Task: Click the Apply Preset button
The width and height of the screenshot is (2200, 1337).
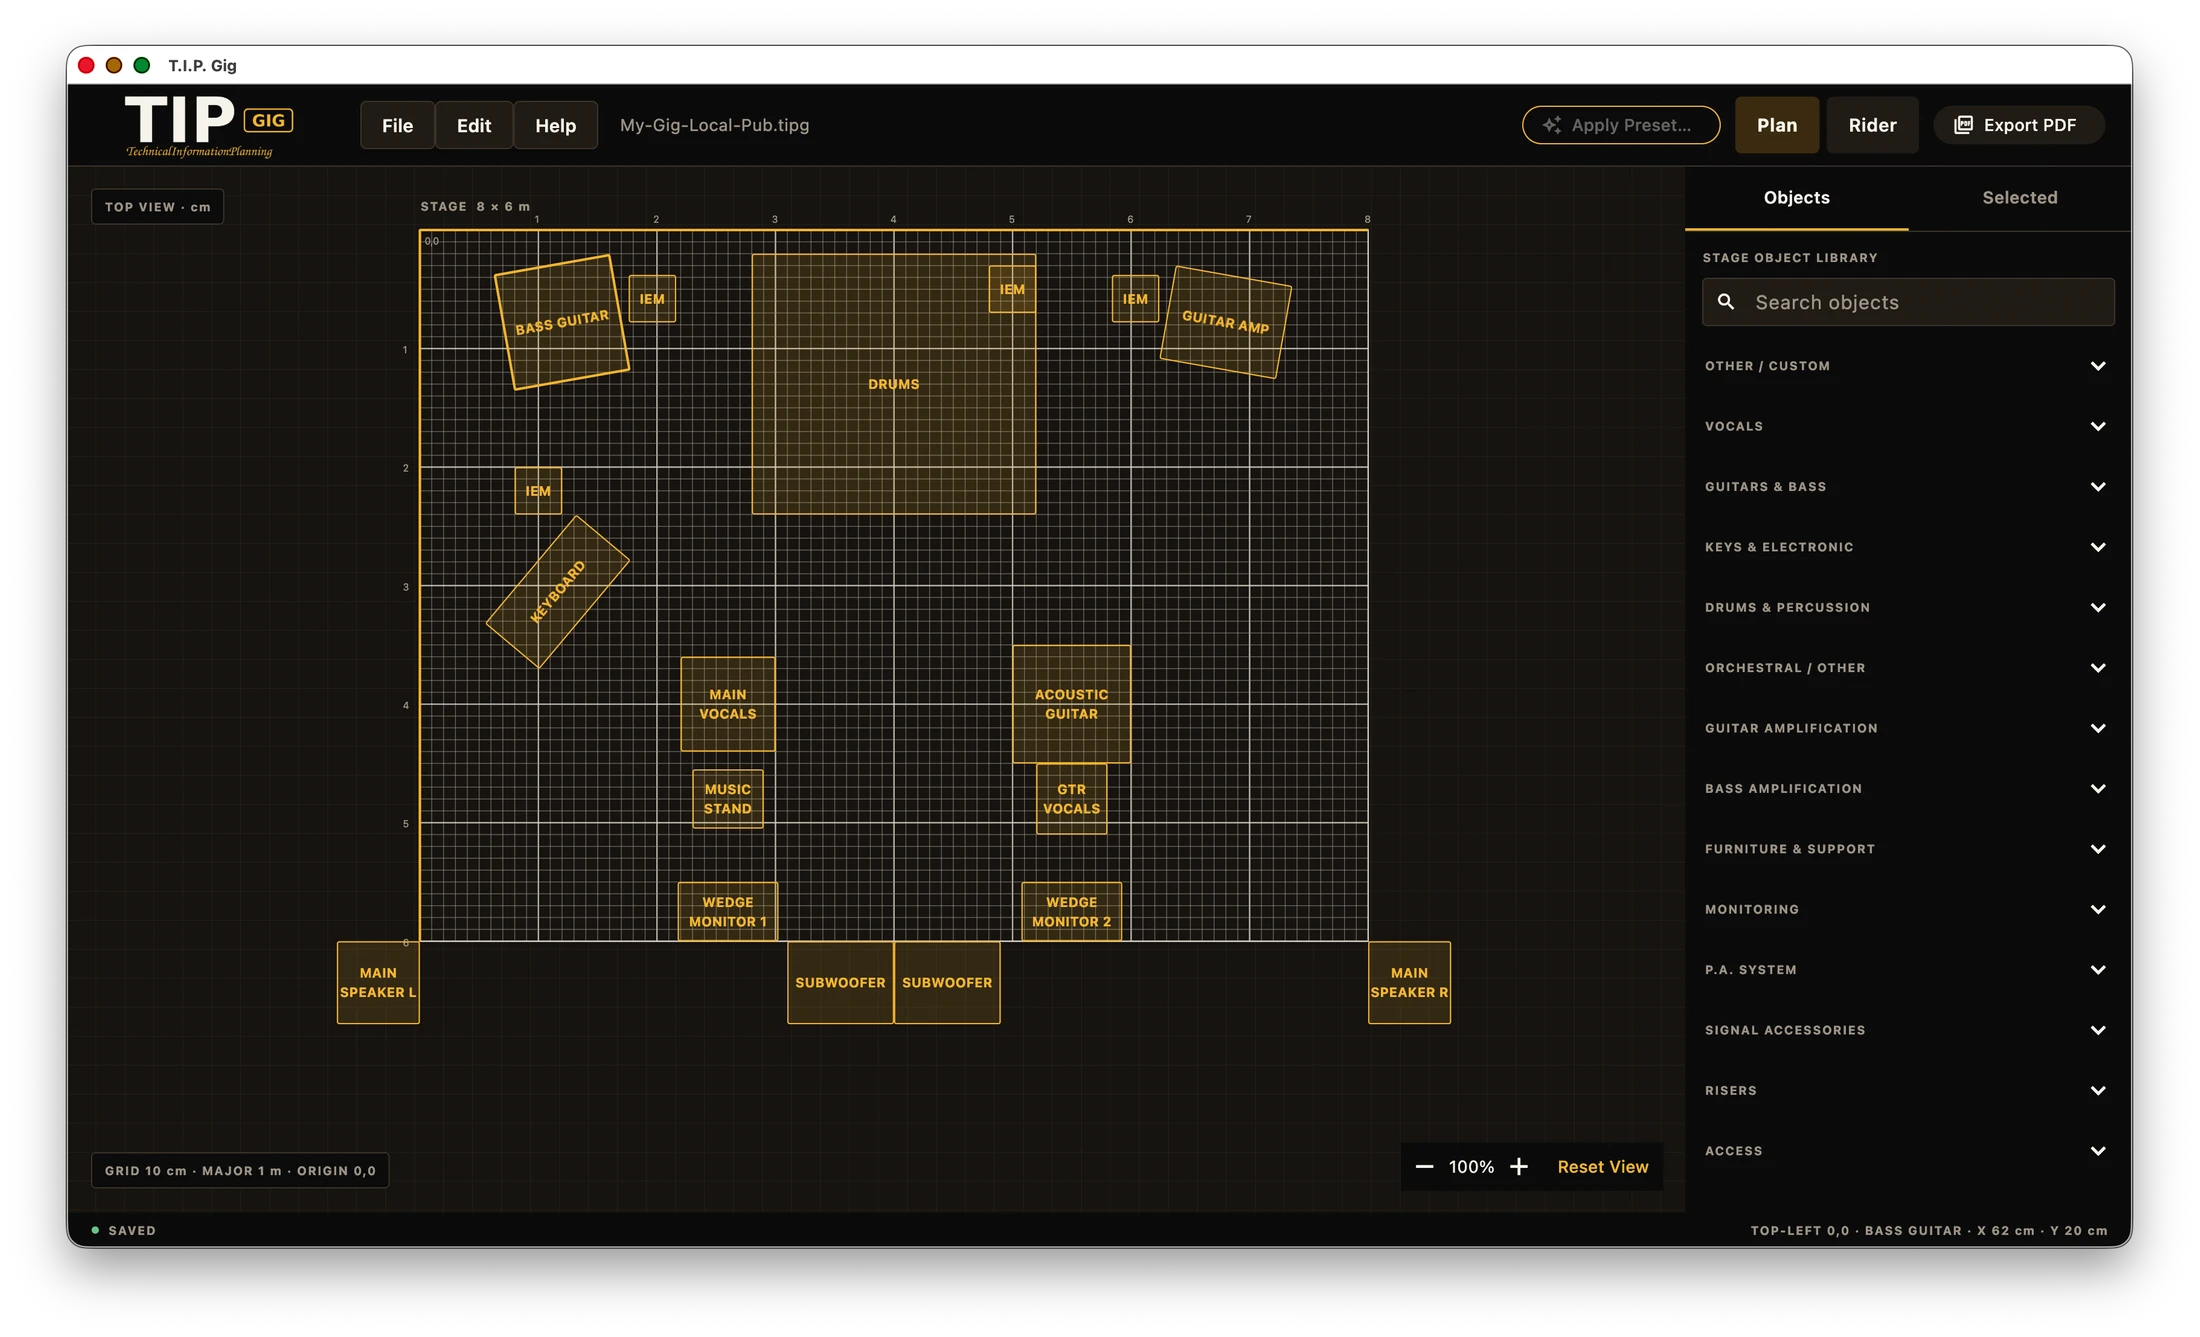Action: [1621, 125]
